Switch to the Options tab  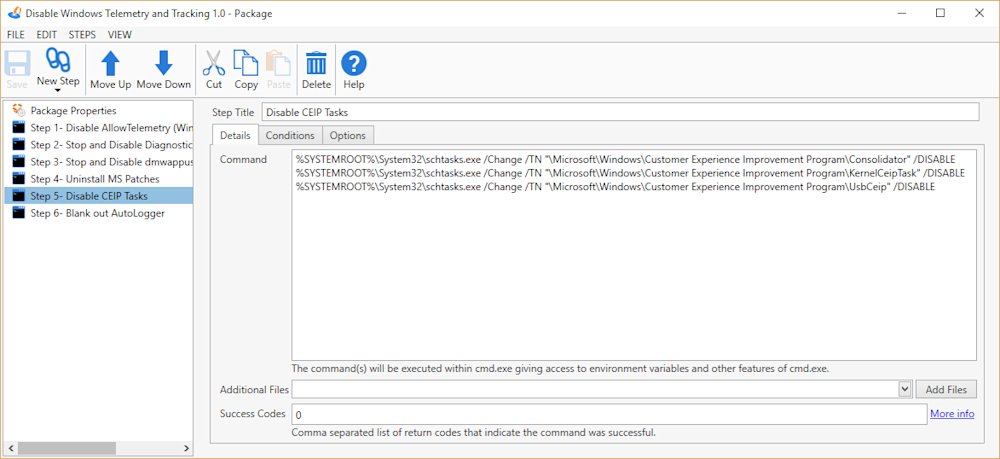tap(348, 135)
